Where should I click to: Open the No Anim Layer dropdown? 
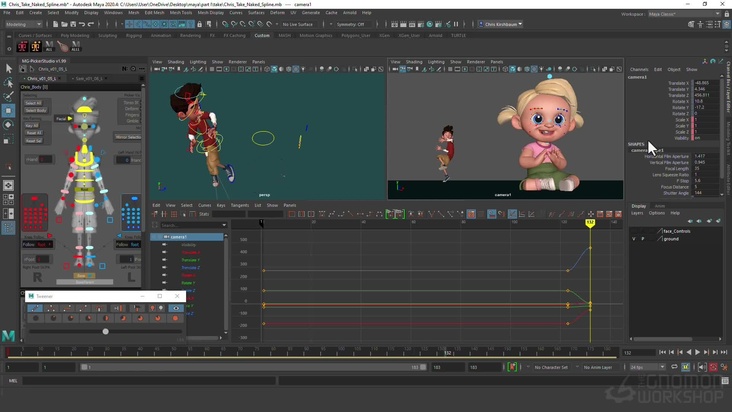click(x=598, y=367)
